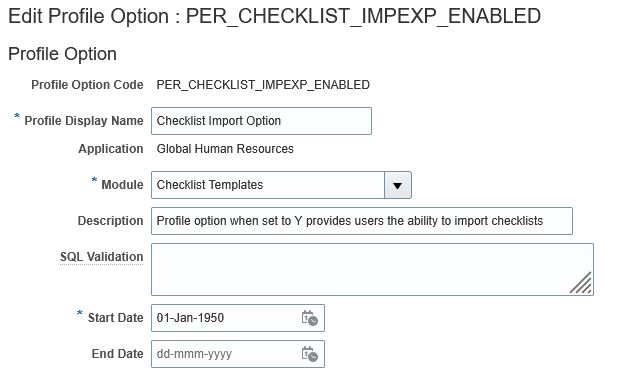Open the End Date calendar picker icon
The height and width of the screenshot is (378, 627).
pyautogui.click(x=310, y=354)
